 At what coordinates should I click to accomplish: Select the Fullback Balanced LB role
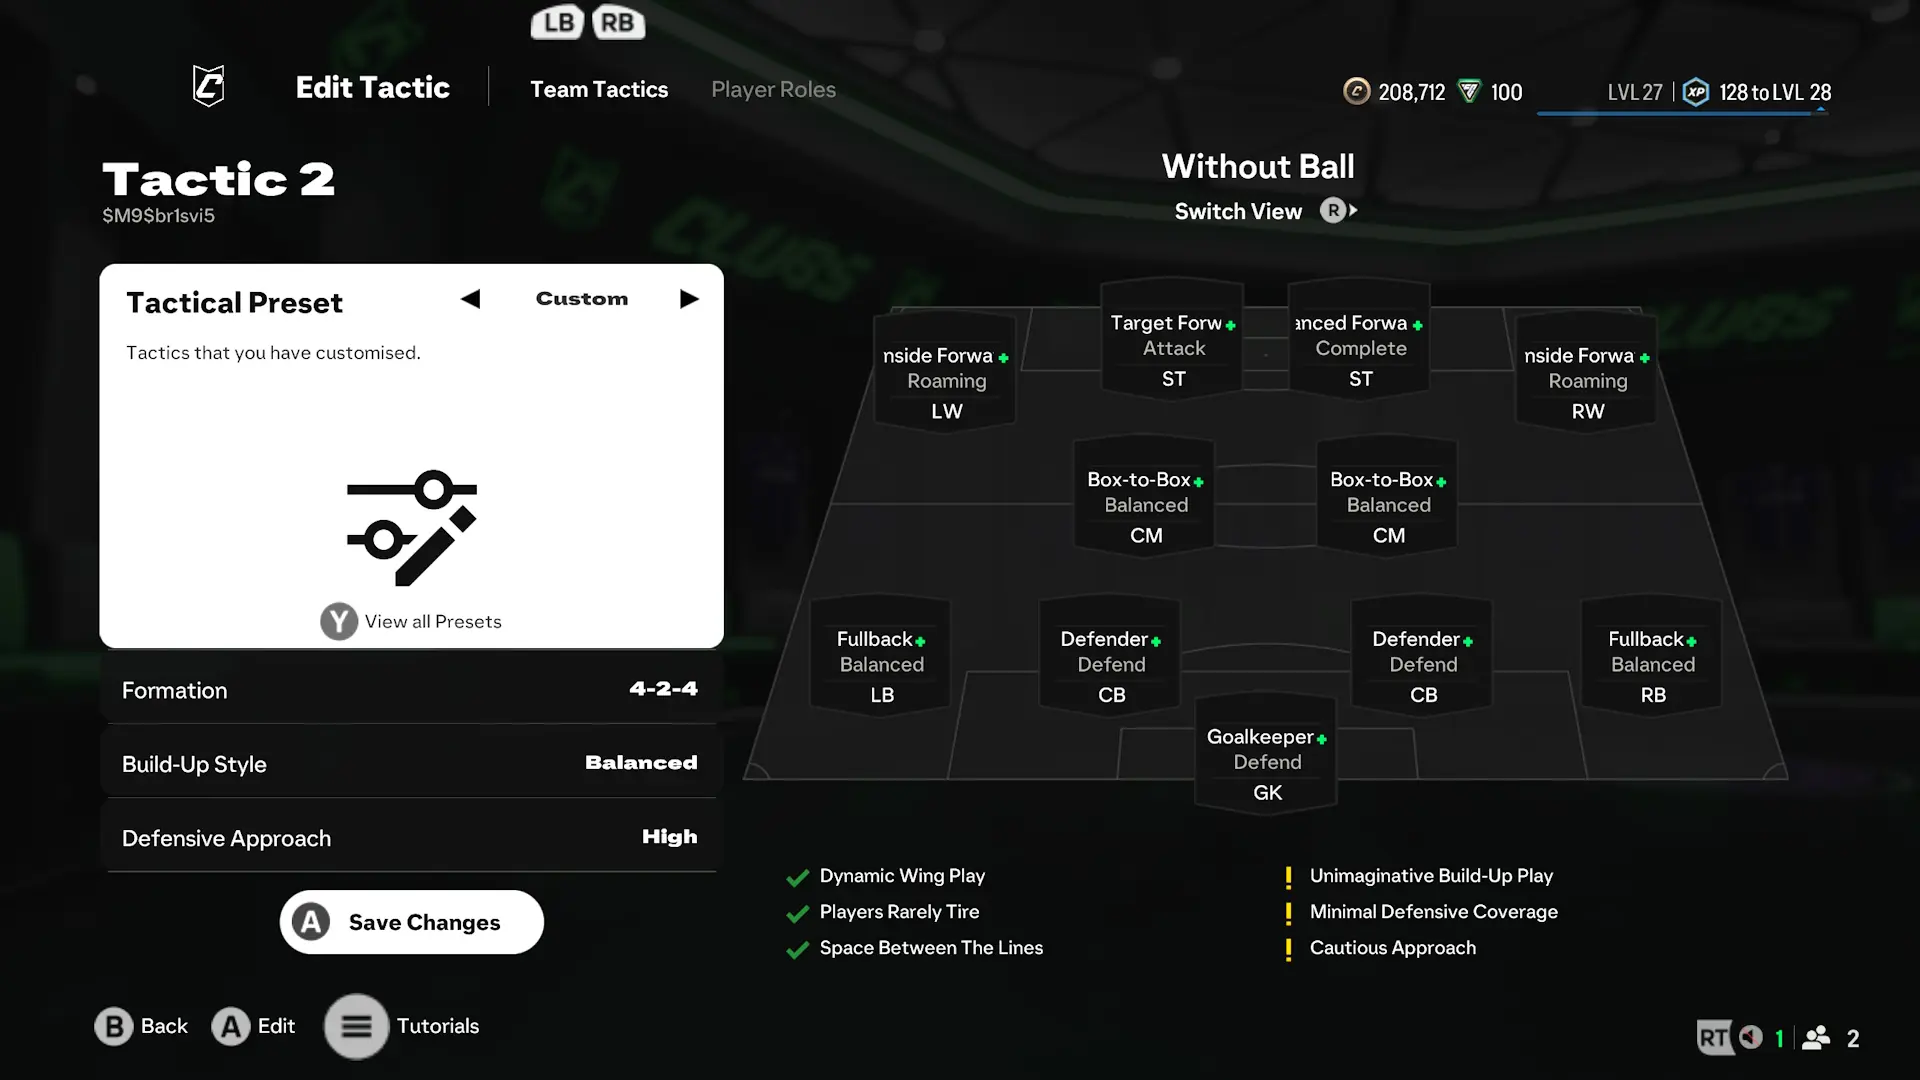click(881, 665)
